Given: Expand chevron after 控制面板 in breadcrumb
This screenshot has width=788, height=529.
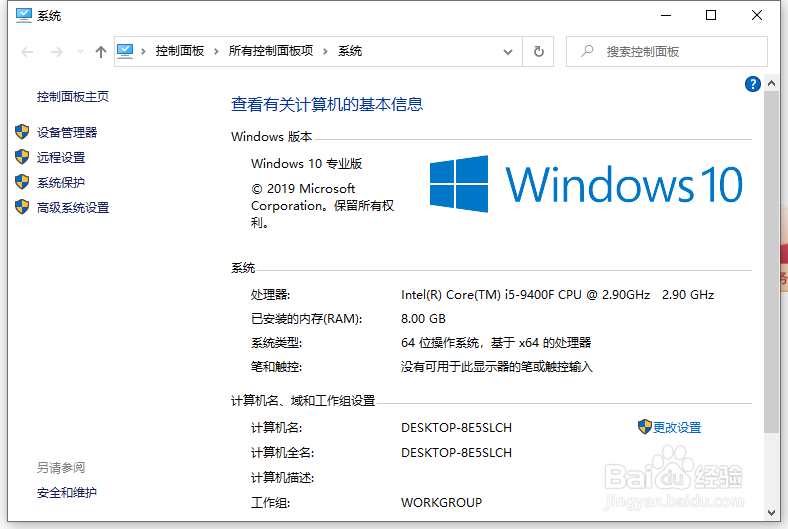Looking at the screenshot, I should point(217,51).
